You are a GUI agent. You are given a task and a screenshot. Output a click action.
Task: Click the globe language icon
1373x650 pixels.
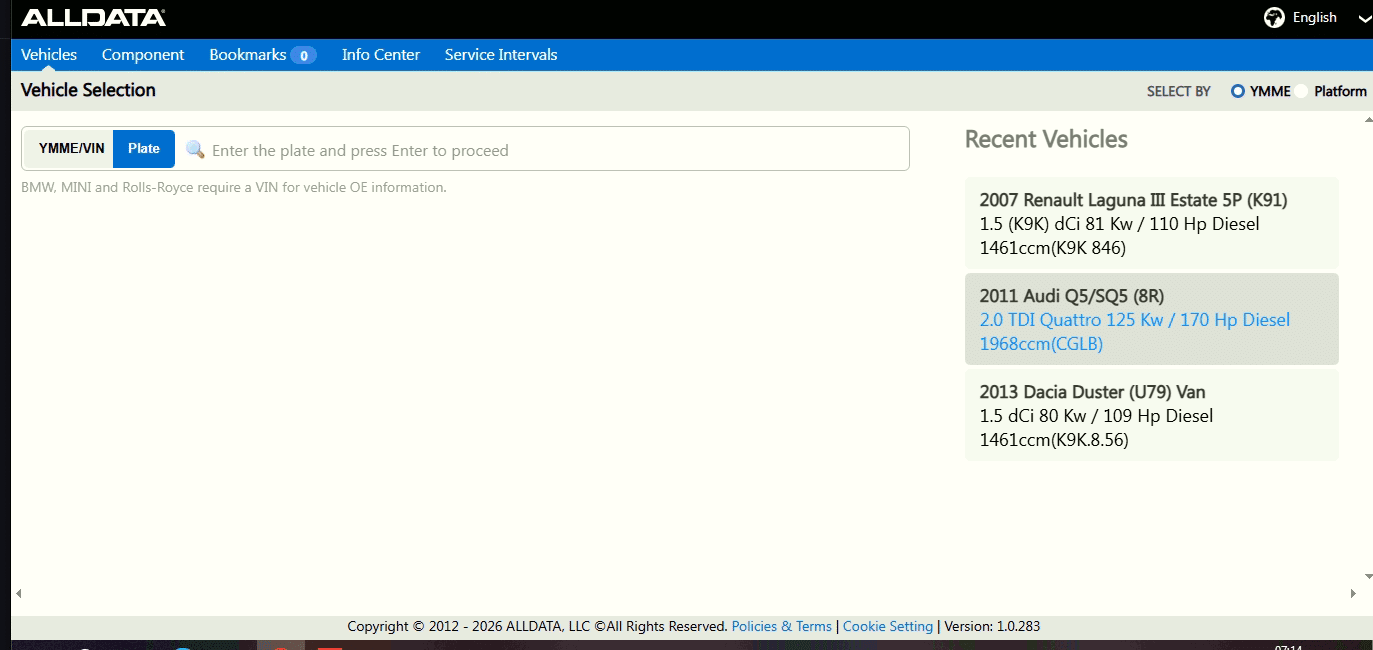tap(1274, 18)
